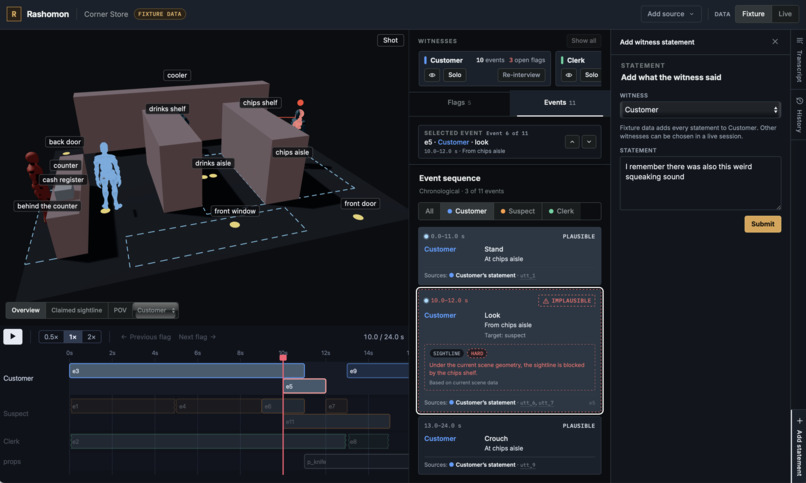Screen dimensions: 806x483
Task: Open the History side panel
Action: point(799,116)
